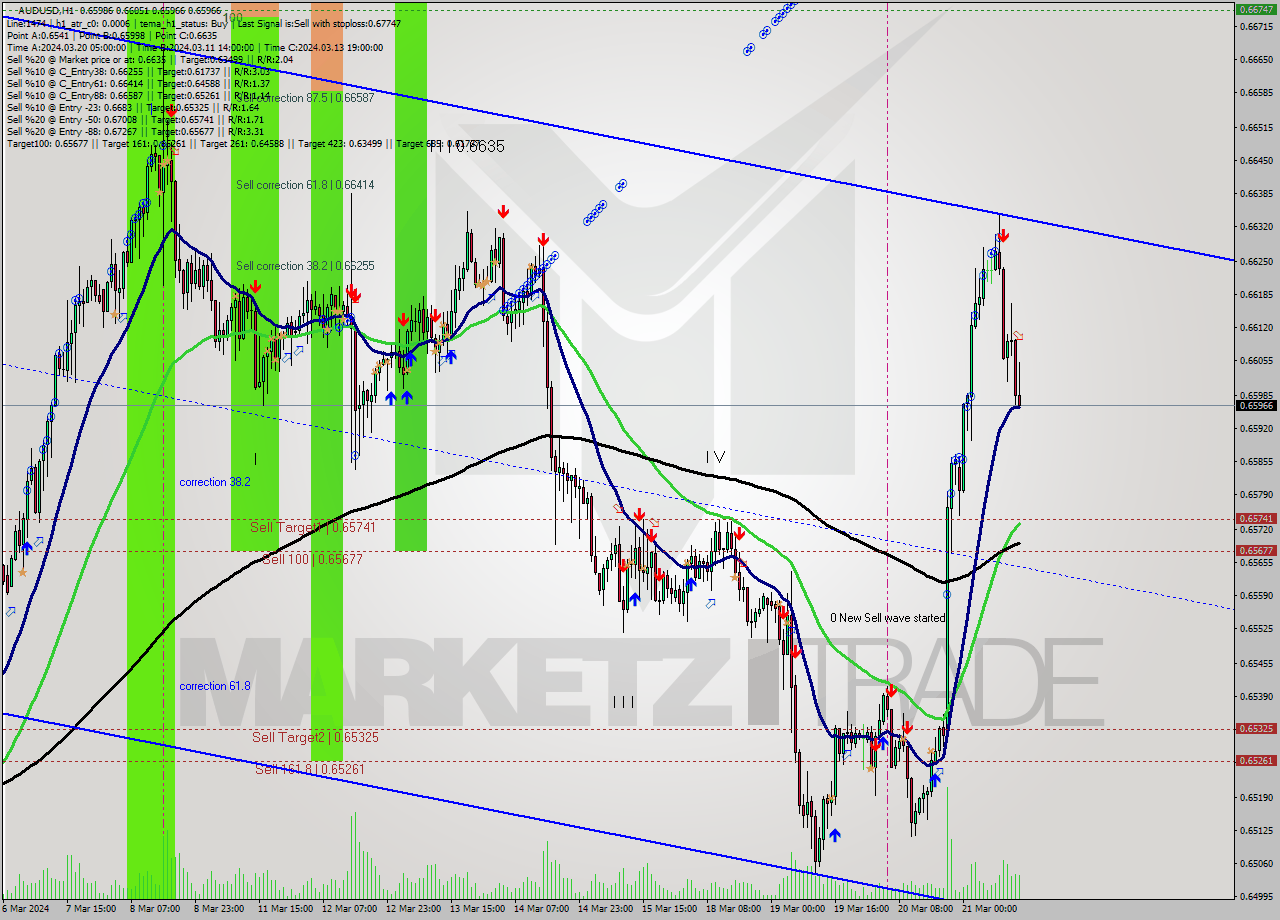
Task: Click the 'Target100: 0.65677' targets info line
Action: tap(245, 144)
